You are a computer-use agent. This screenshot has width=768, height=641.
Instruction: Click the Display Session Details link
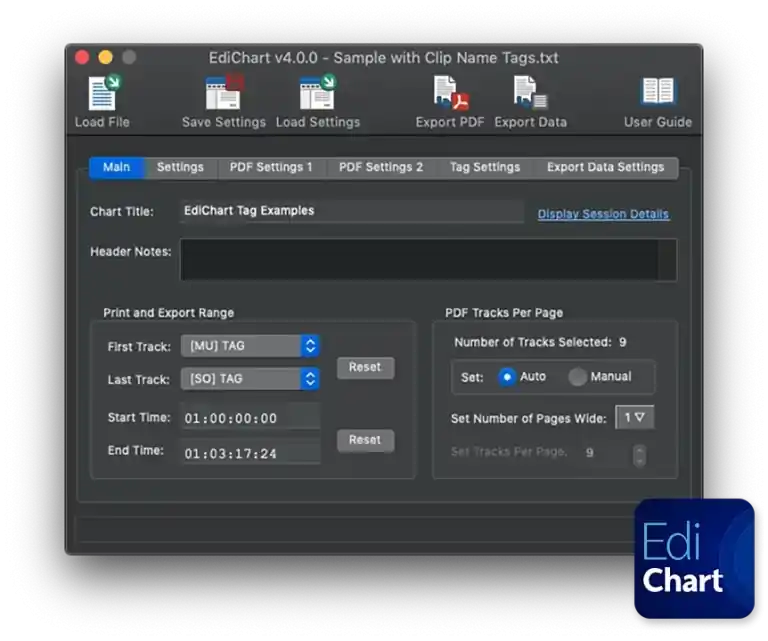click(x=603, y=214)
